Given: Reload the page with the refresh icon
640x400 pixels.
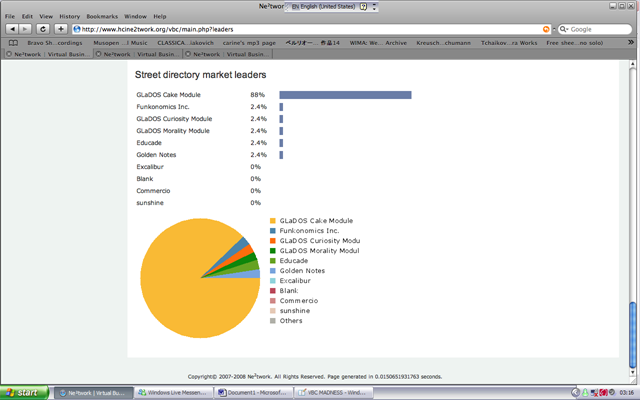Looking at the screenshot, I should pos(43,29).
